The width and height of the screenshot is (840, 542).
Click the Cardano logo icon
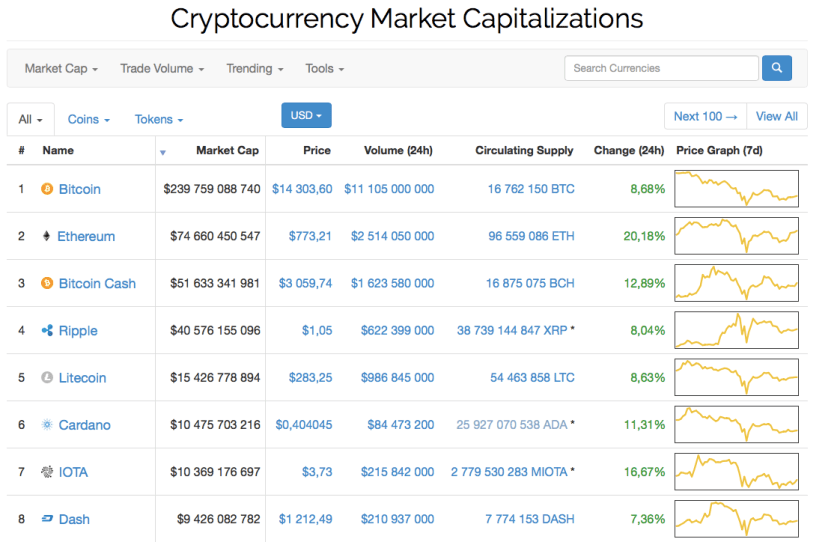[47, 425]
